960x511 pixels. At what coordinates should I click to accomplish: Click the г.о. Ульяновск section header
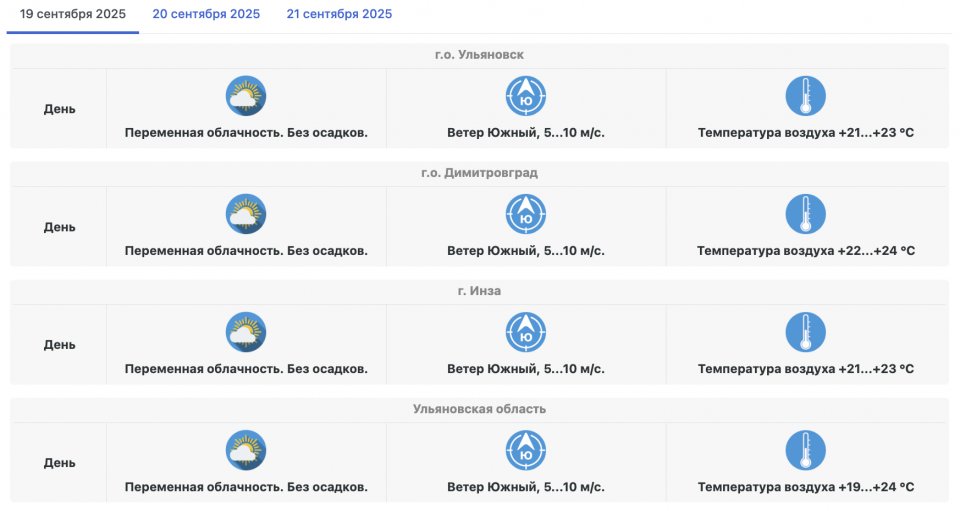[x=479, y=55]
